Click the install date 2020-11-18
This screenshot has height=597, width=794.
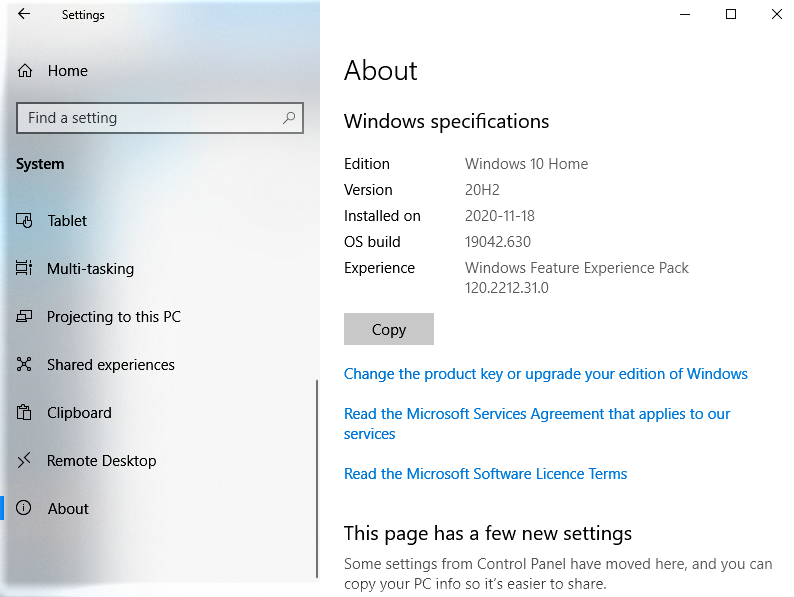500,216
